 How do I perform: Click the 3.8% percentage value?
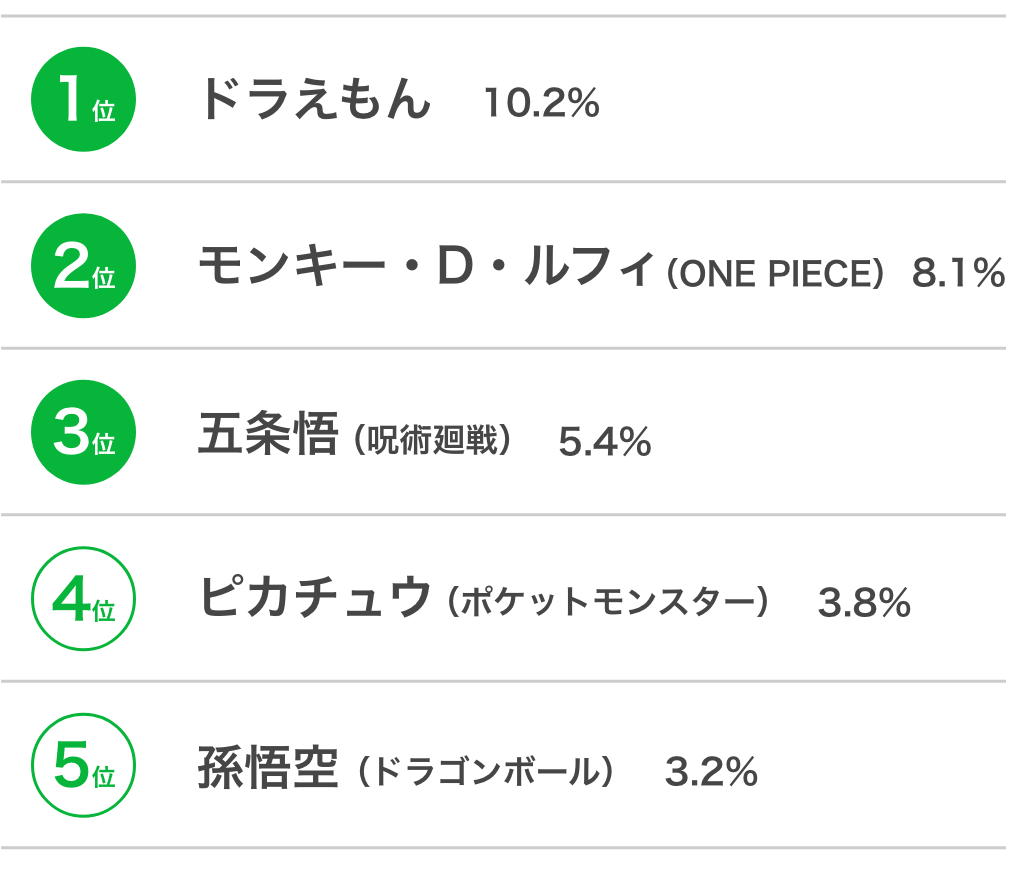tap(864, 603)
